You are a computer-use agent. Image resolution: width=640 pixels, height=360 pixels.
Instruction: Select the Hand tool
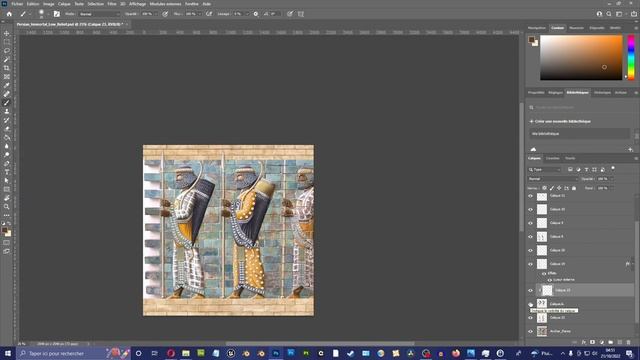pos(7,198)
